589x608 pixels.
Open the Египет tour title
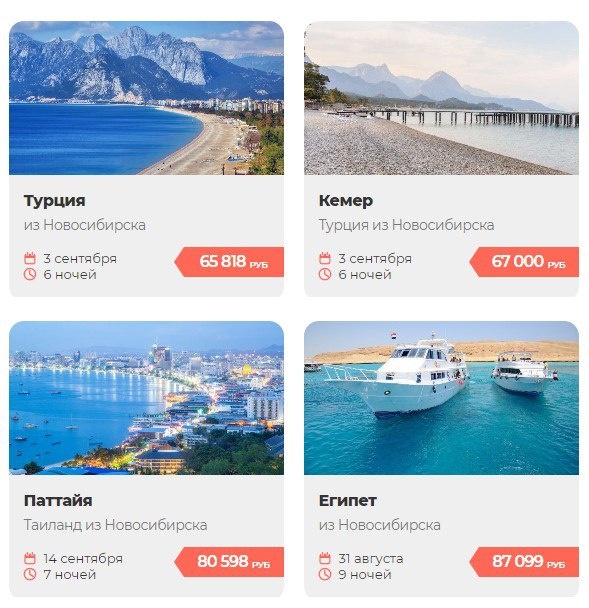click(348, 501)
